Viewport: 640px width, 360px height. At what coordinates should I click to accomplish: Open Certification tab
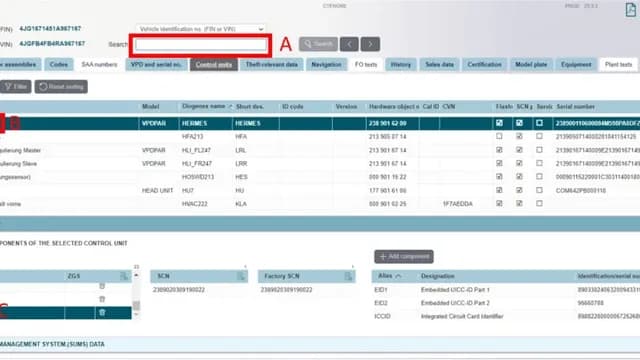pyautogui.click(x=484, y=64)
